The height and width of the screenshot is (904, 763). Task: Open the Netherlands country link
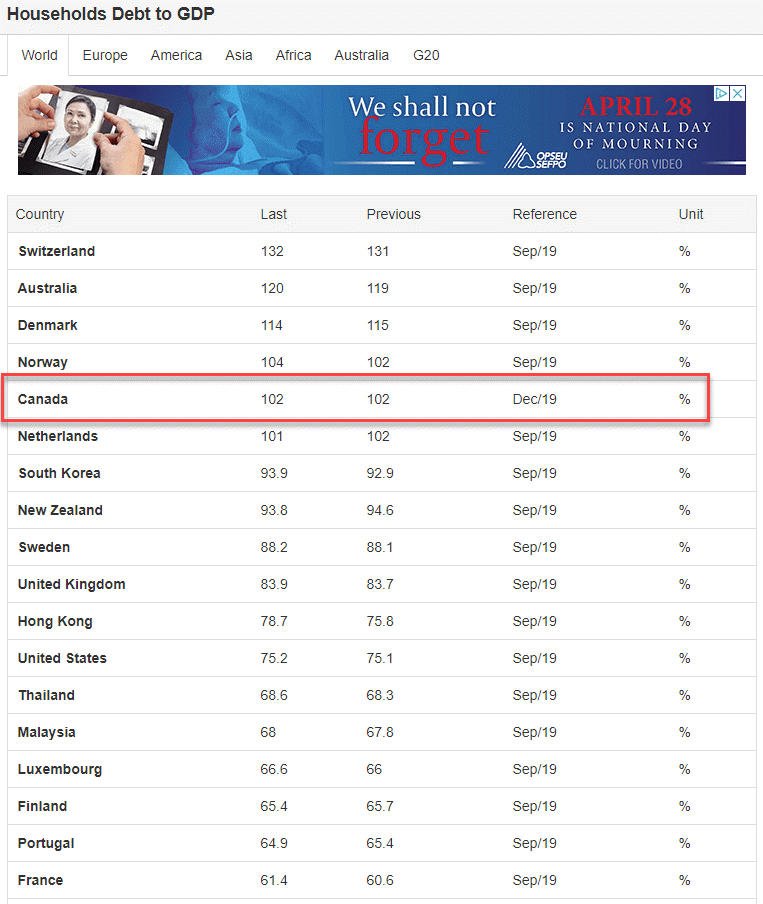pos(58,436)
